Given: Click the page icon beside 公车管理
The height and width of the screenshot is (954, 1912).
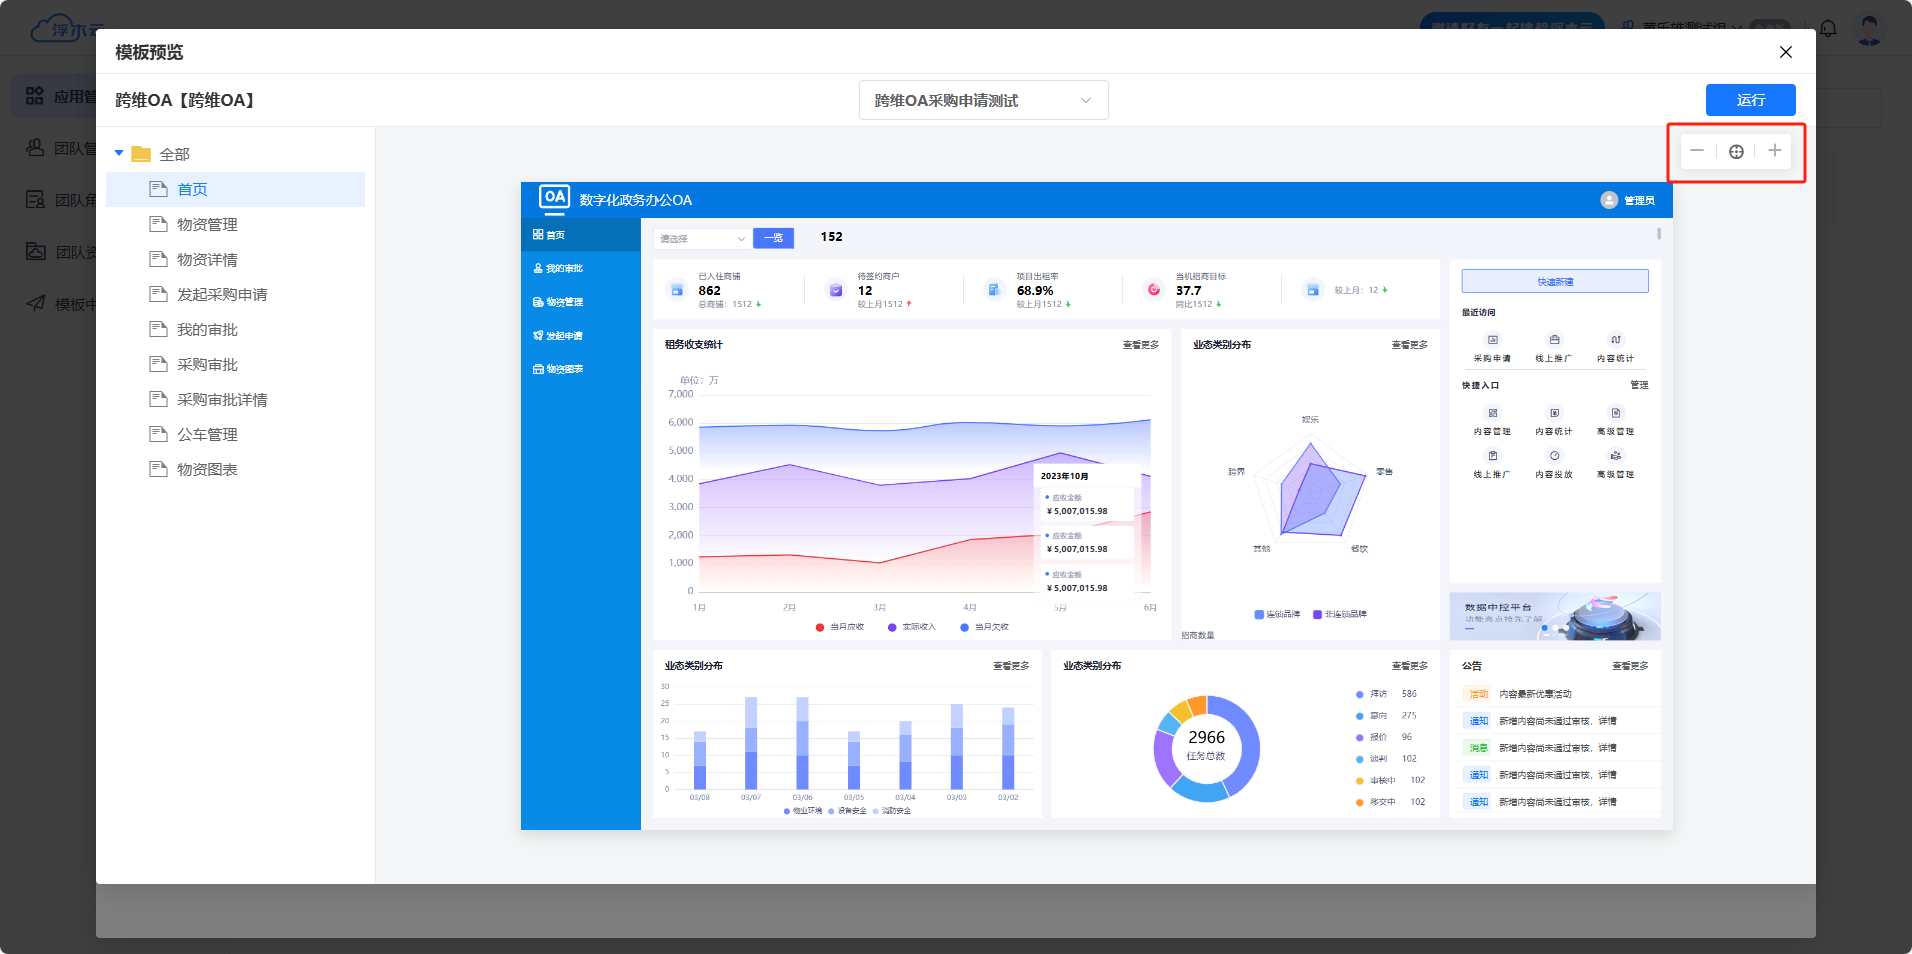Looking at the screenshot, I should [x=158, y=434].
